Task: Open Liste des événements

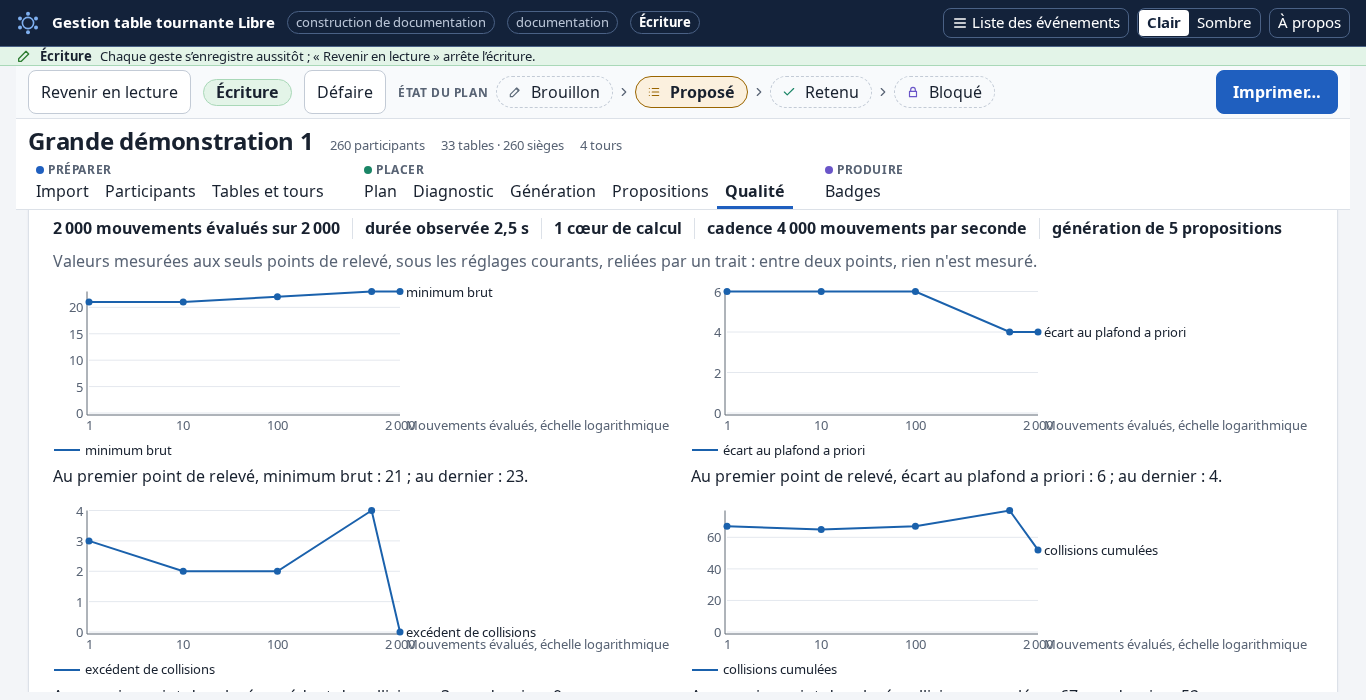Action: pos(1036,23)
